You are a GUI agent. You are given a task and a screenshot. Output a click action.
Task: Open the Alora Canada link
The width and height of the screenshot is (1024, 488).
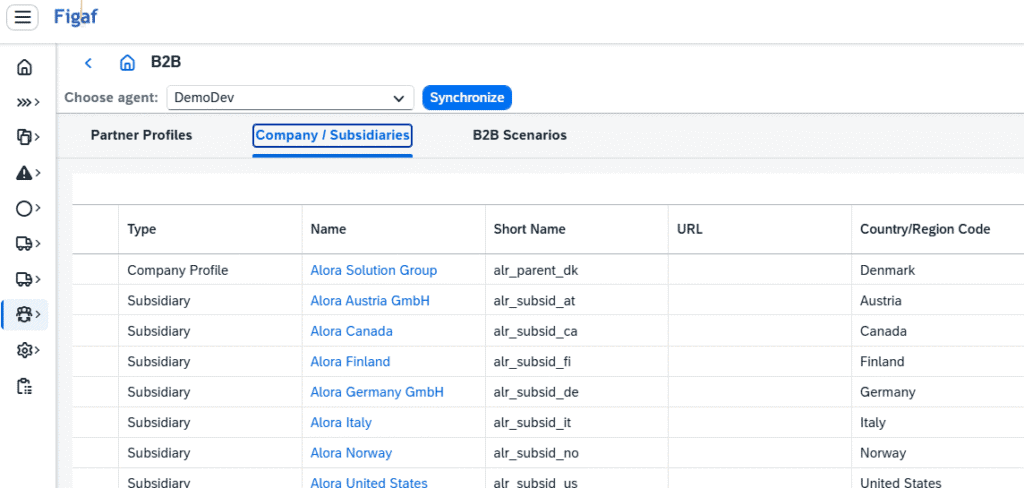pos(351,331)
